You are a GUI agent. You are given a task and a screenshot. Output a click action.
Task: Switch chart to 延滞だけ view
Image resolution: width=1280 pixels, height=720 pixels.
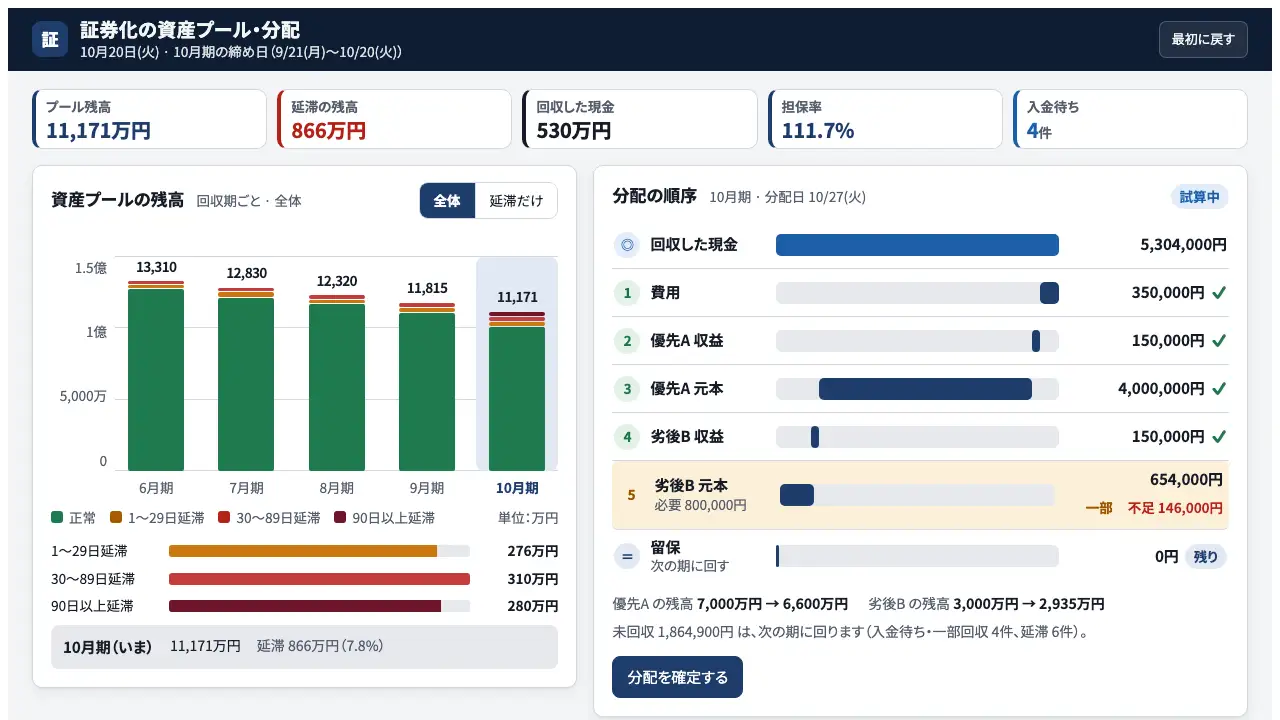[516, 201]
